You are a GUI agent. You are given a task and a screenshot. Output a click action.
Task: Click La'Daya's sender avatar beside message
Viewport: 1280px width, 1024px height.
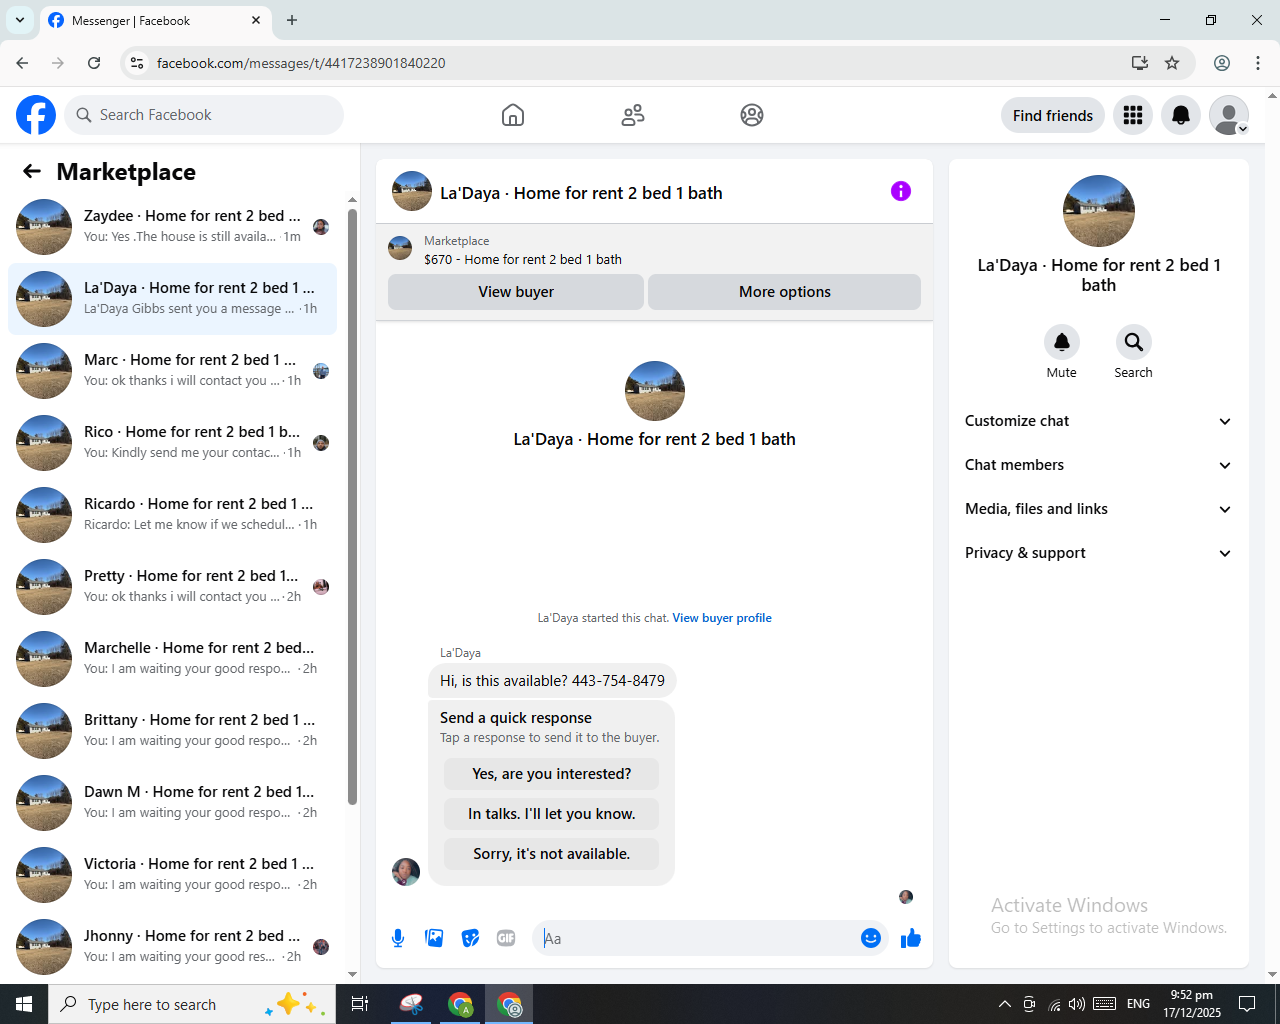point(406,871)
